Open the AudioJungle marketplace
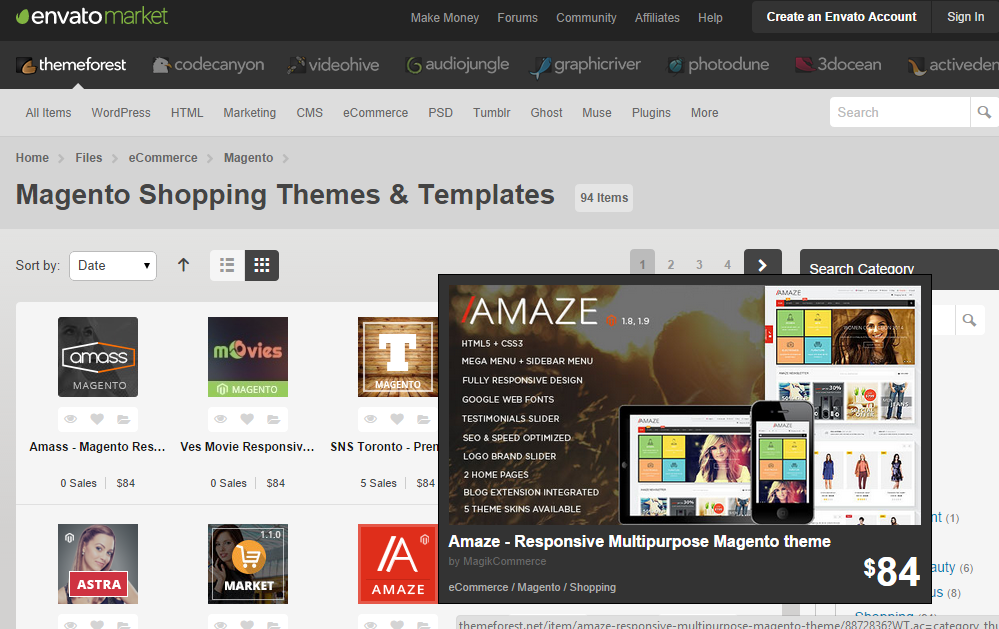The height and width of the screenshot is (629, 999). pos(457,65)
